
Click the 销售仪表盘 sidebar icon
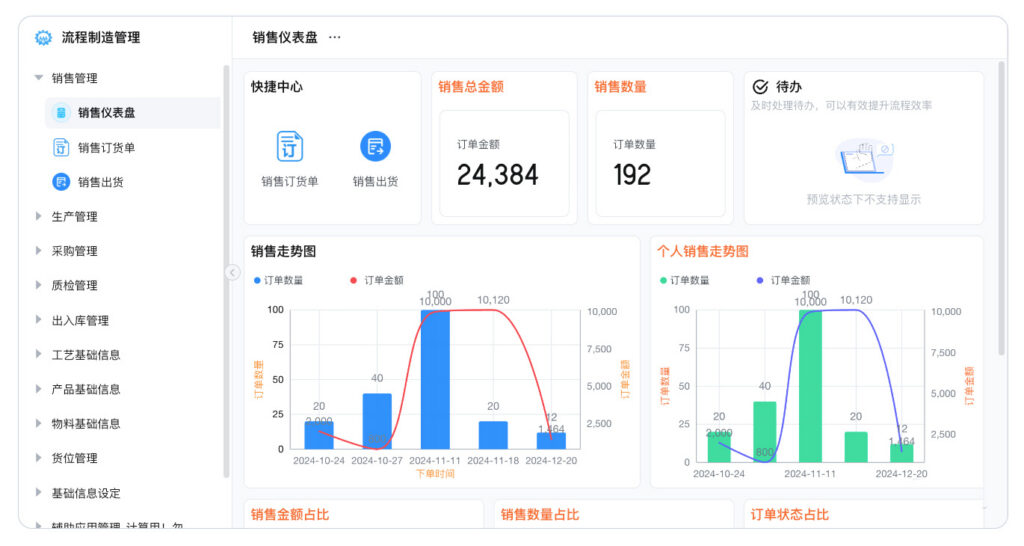(61, 113)
